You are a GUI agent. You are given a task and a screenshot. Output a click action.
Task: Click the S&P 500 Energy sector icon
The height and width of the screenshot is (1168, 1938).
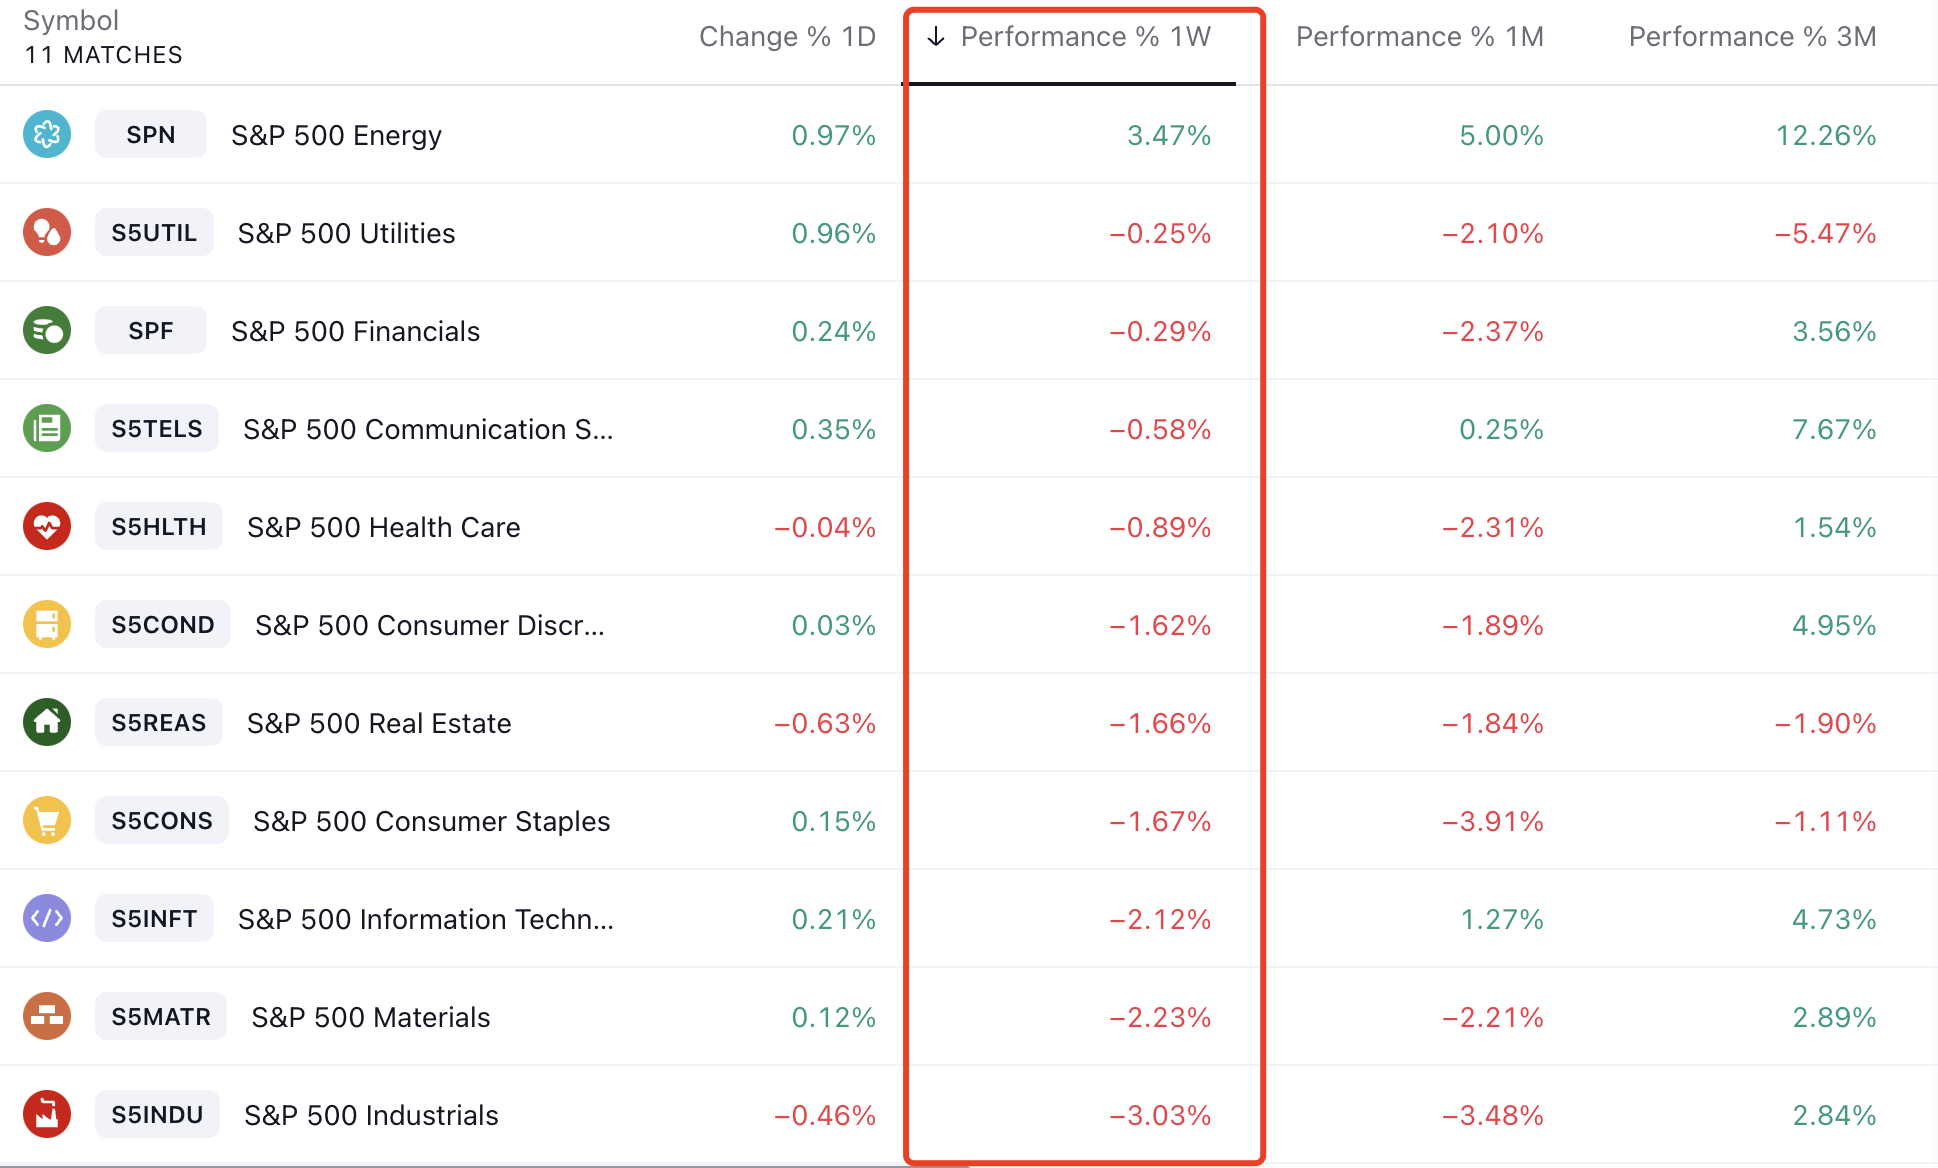point(47,135)
